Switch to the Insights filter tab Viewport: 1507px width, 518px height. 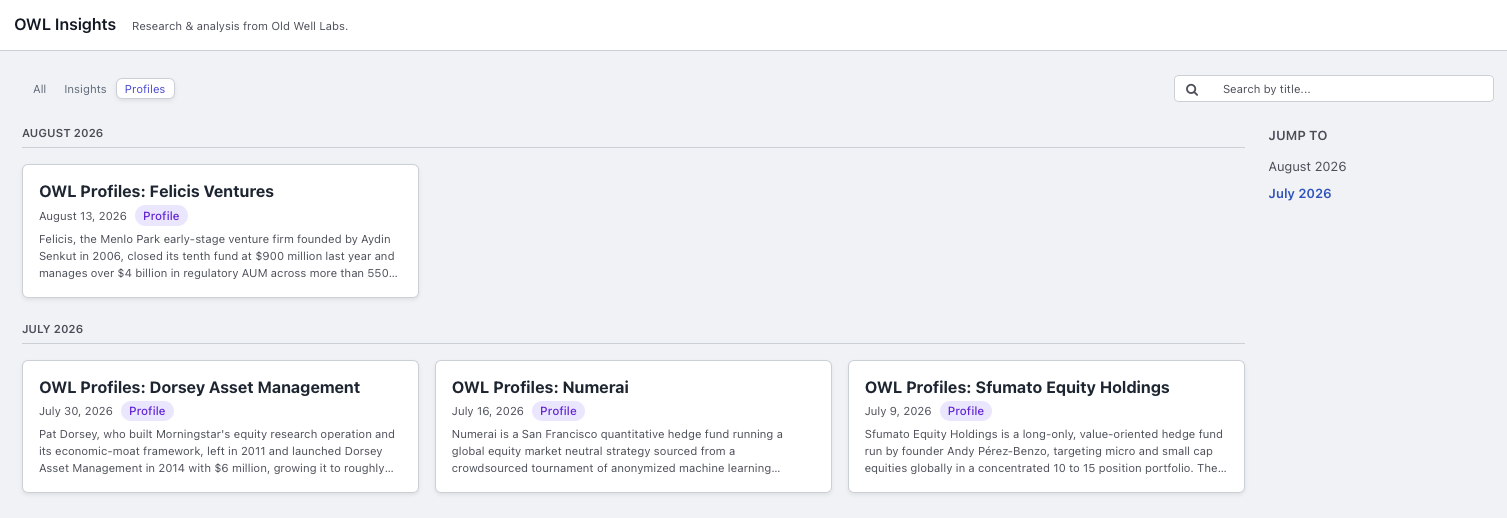coord(85,89)
